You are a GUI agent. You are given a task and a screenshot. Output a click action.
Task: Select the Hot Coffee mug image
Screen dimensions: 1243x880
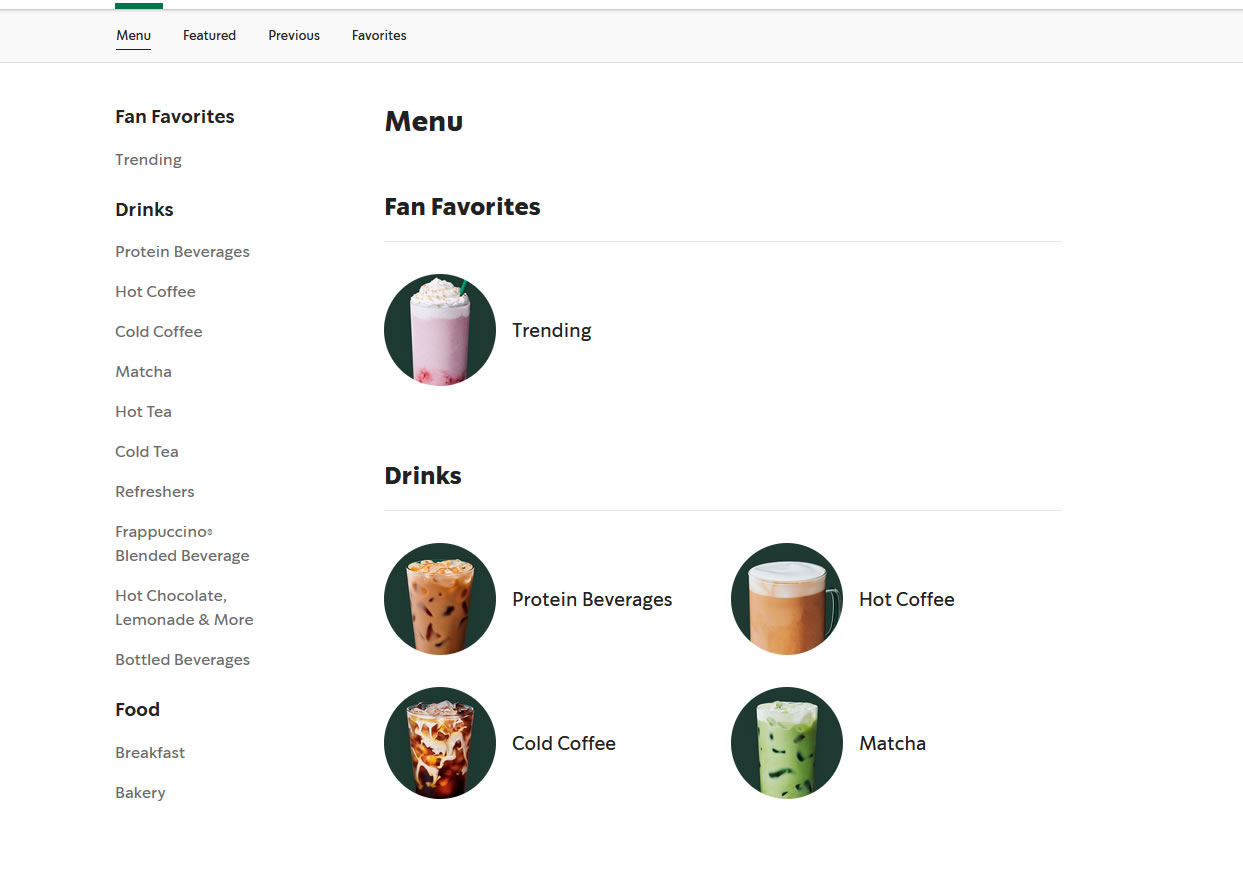787,599
